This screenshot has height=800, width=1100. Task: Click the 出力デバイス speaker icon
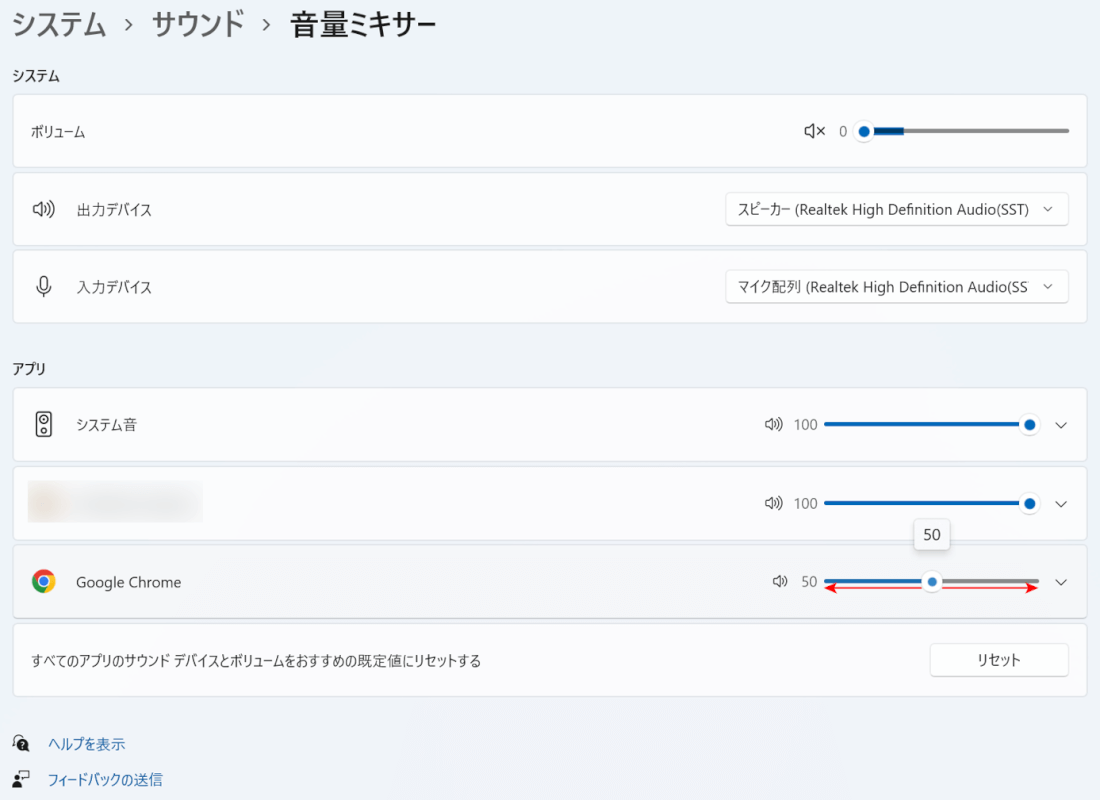pyautogui.click(x=43, y=210)
